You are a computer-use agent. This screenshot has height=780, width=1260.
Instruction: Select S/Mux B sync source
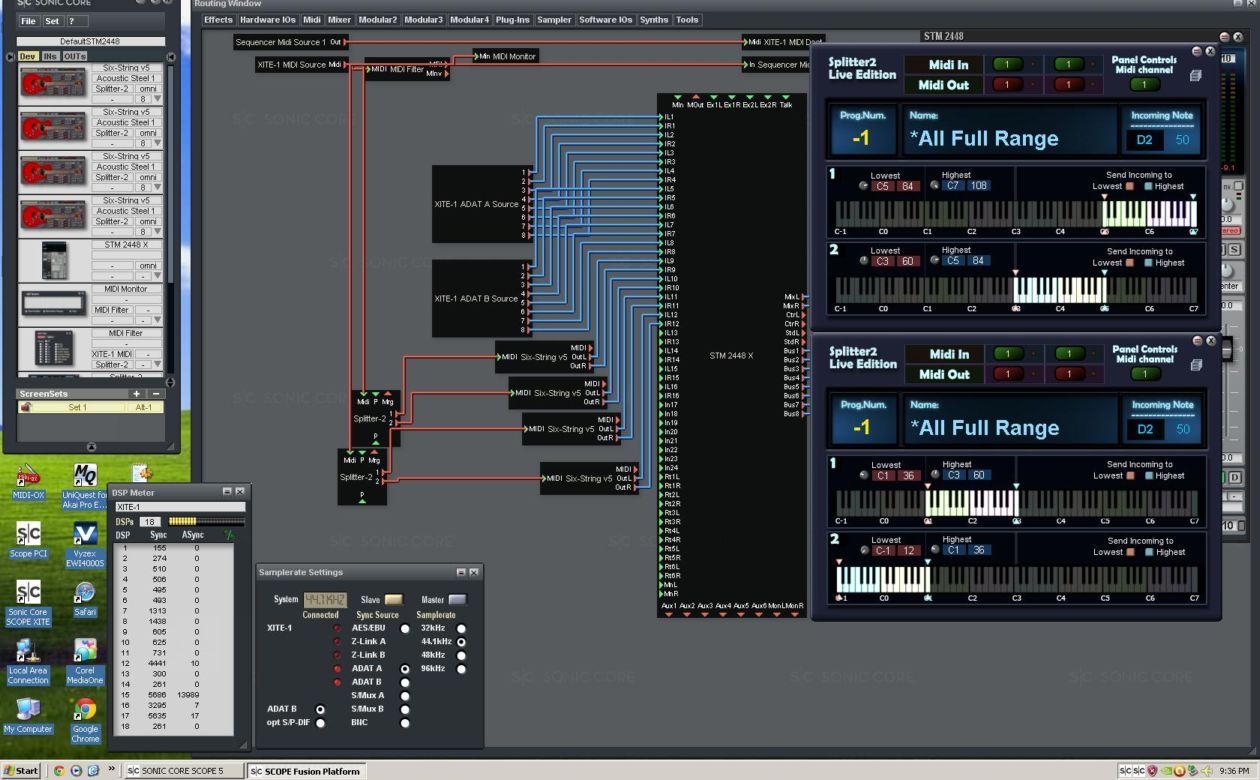click(405, 709)
